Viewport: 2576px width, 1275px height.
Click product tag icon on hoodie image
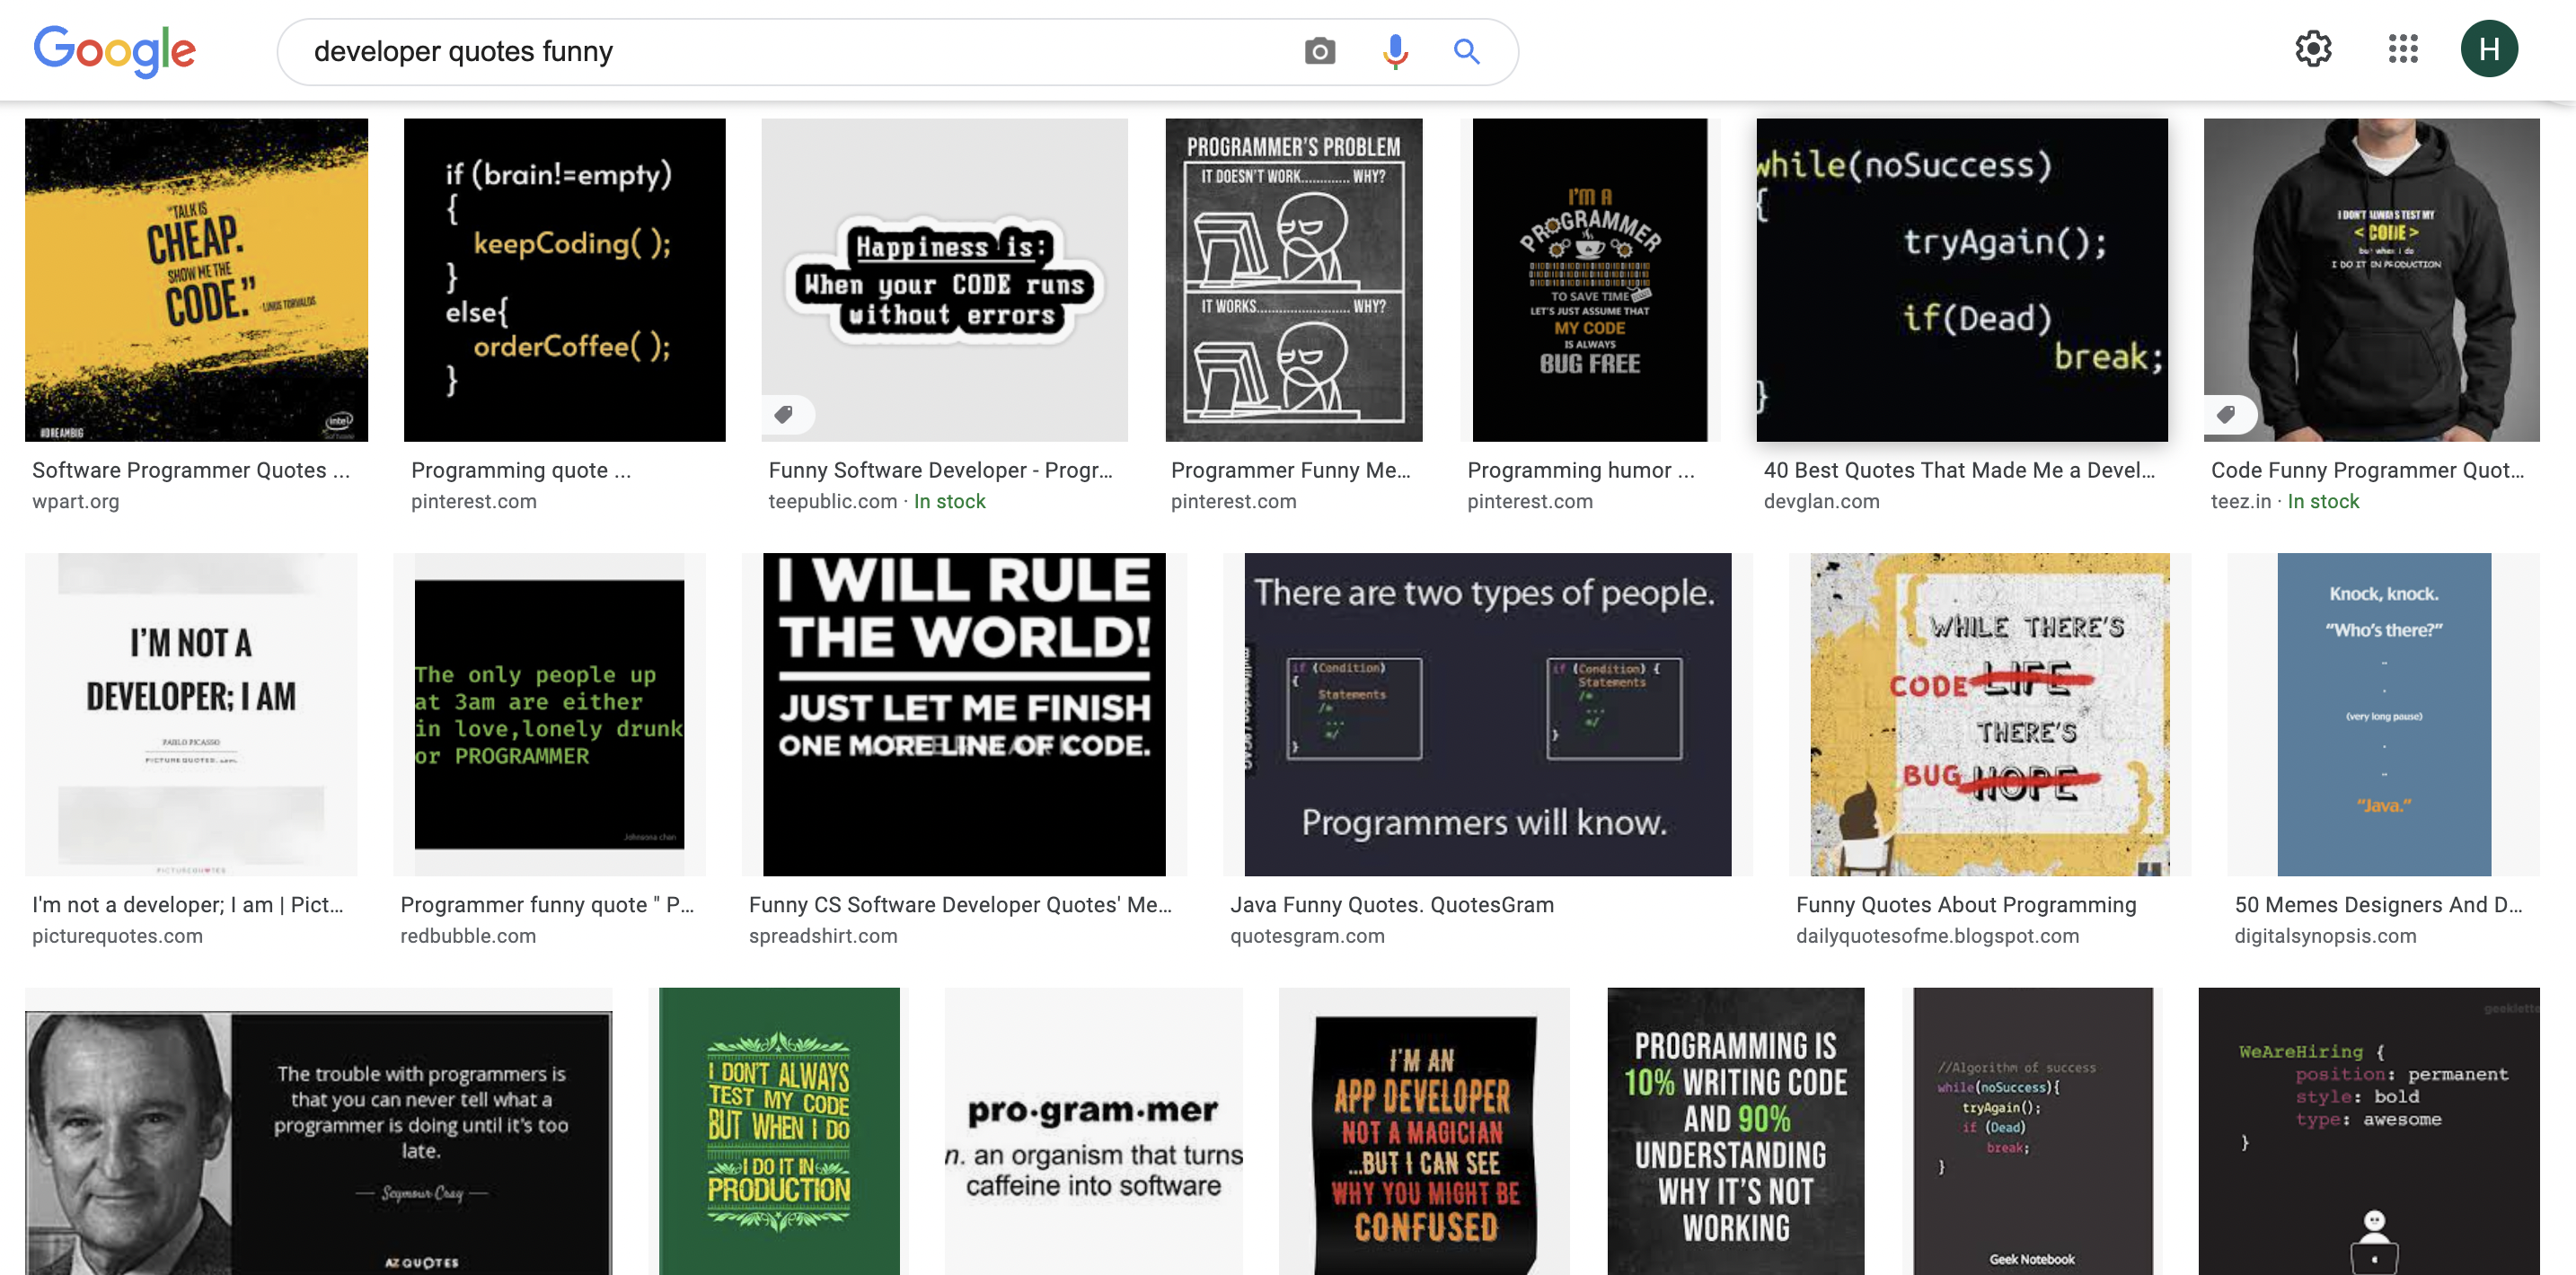pyautogui.click(x=2227, y=414)
